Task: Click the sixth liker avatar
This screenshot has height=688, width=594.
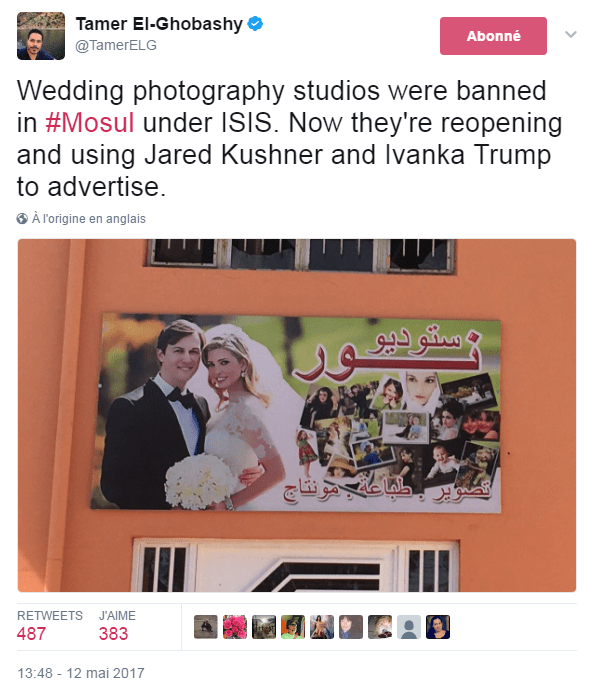Action: click(x=351, y=627)
